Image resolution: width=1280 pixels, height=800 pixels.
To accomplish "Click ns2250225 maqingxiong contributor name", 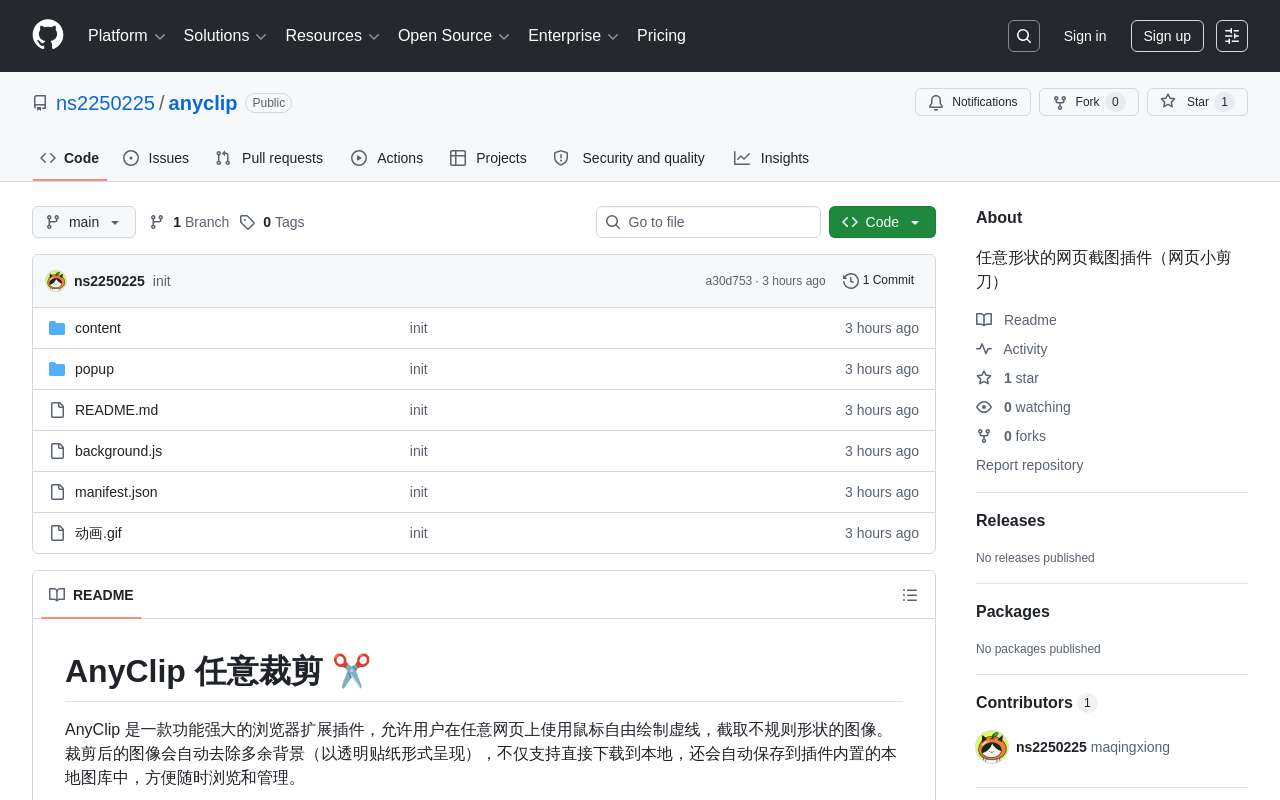I will (1092, 747).
